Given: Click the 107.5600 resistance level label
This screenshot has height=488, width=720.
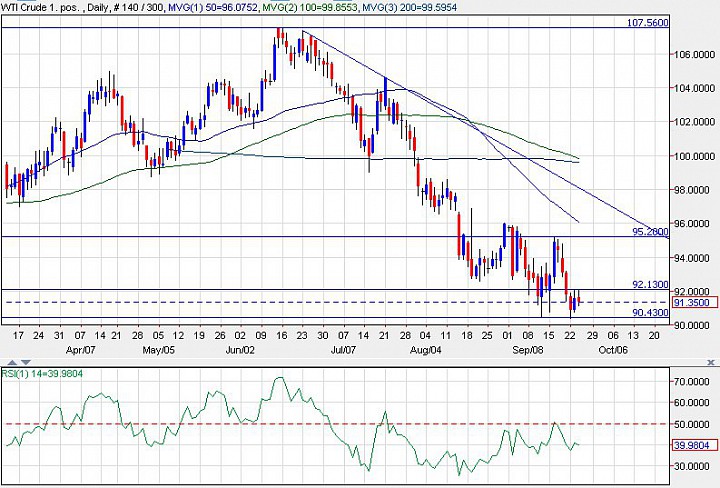Looking at the screenshot, I should click(x=647, y=22).
